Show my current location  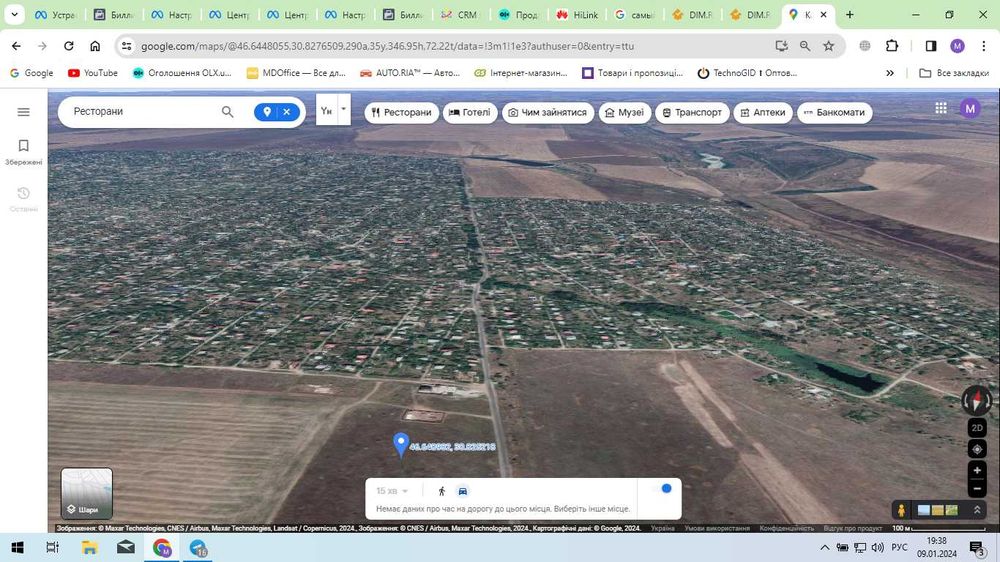click(977, 449)
